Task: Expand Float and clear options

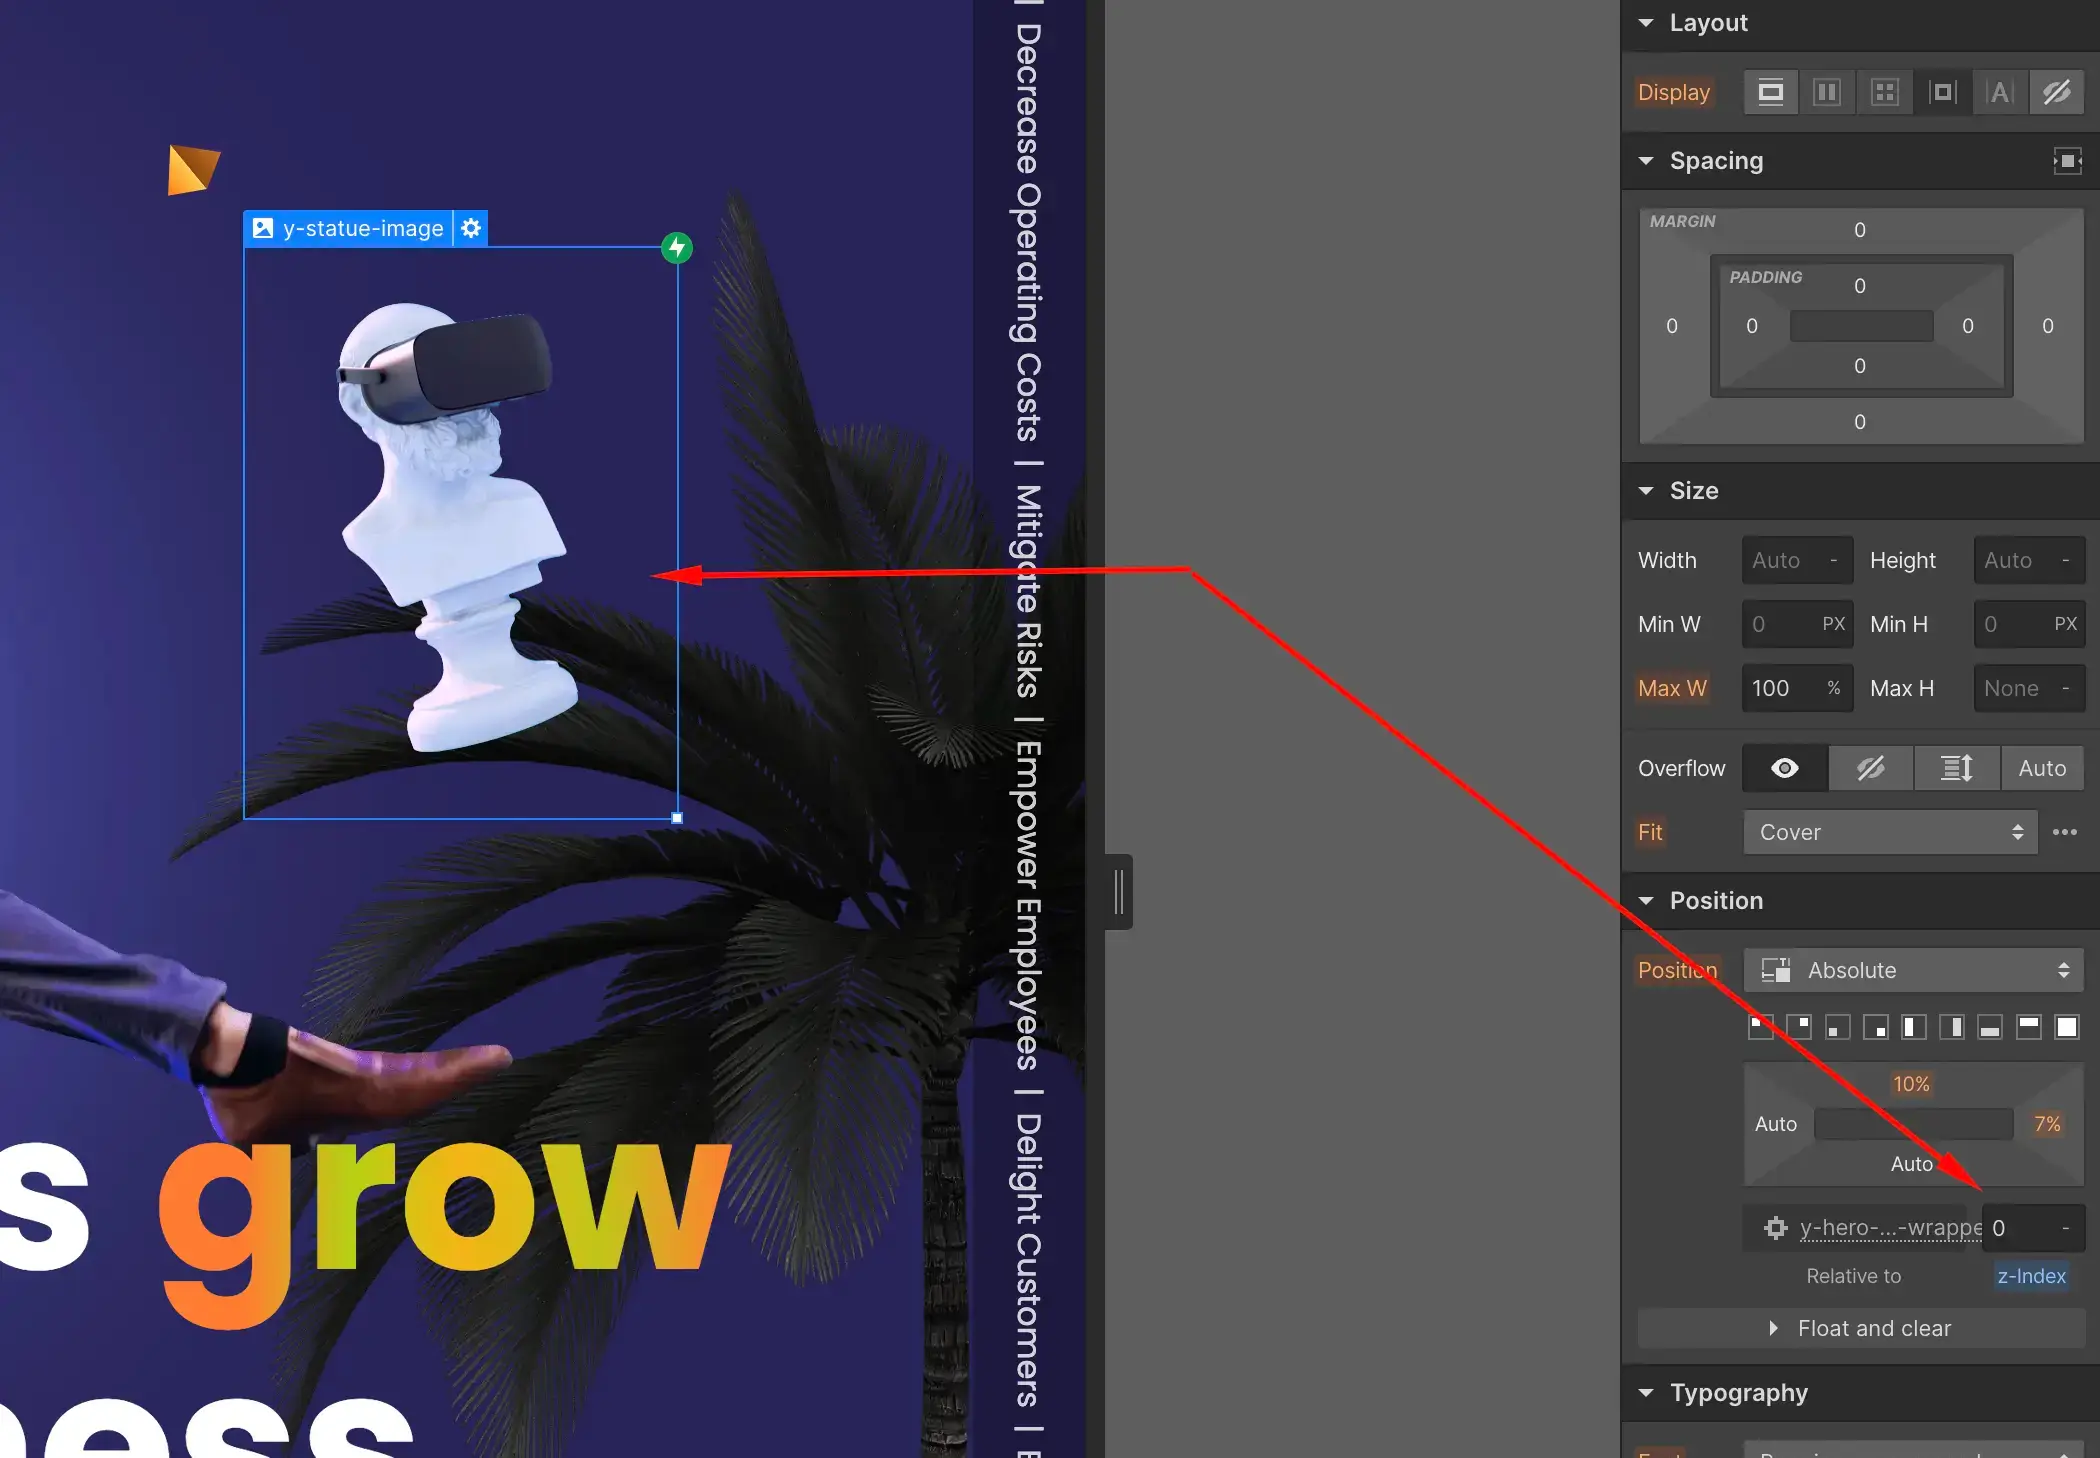Action: pyautogui.click(x=1860, y=1328)
